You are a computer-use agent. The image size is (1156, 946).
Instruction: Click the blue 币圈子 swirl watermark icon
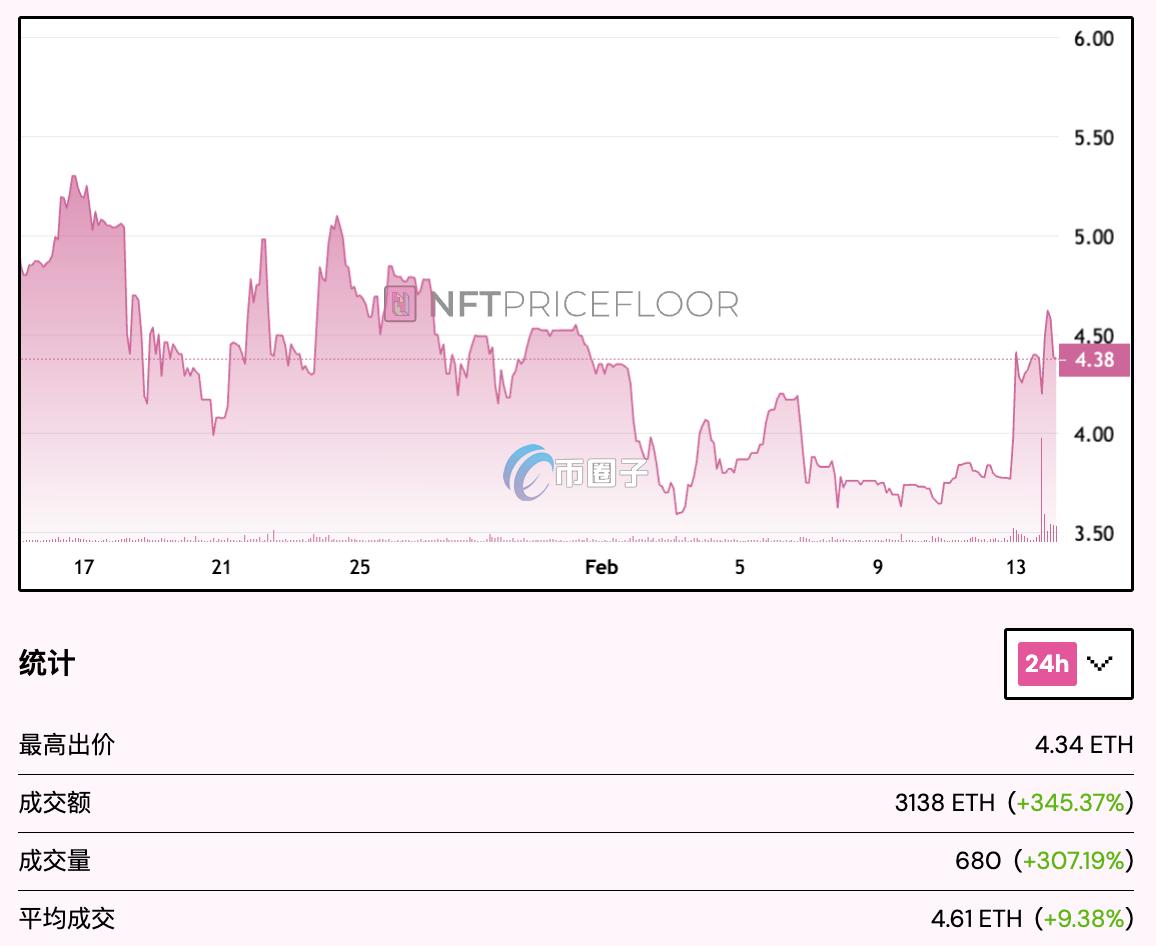[x=526, y=473]
